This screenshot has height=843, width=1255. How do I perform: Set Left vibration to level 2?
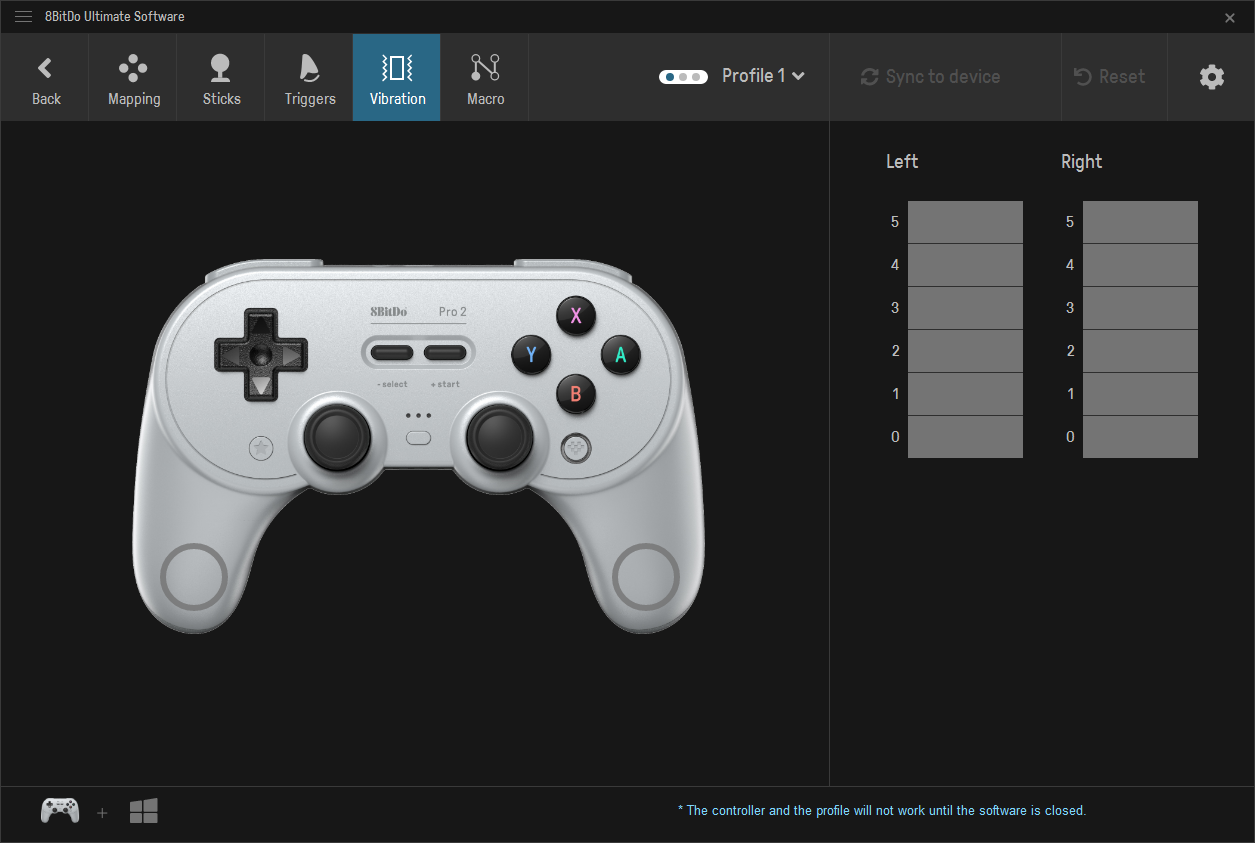[965, 351]
